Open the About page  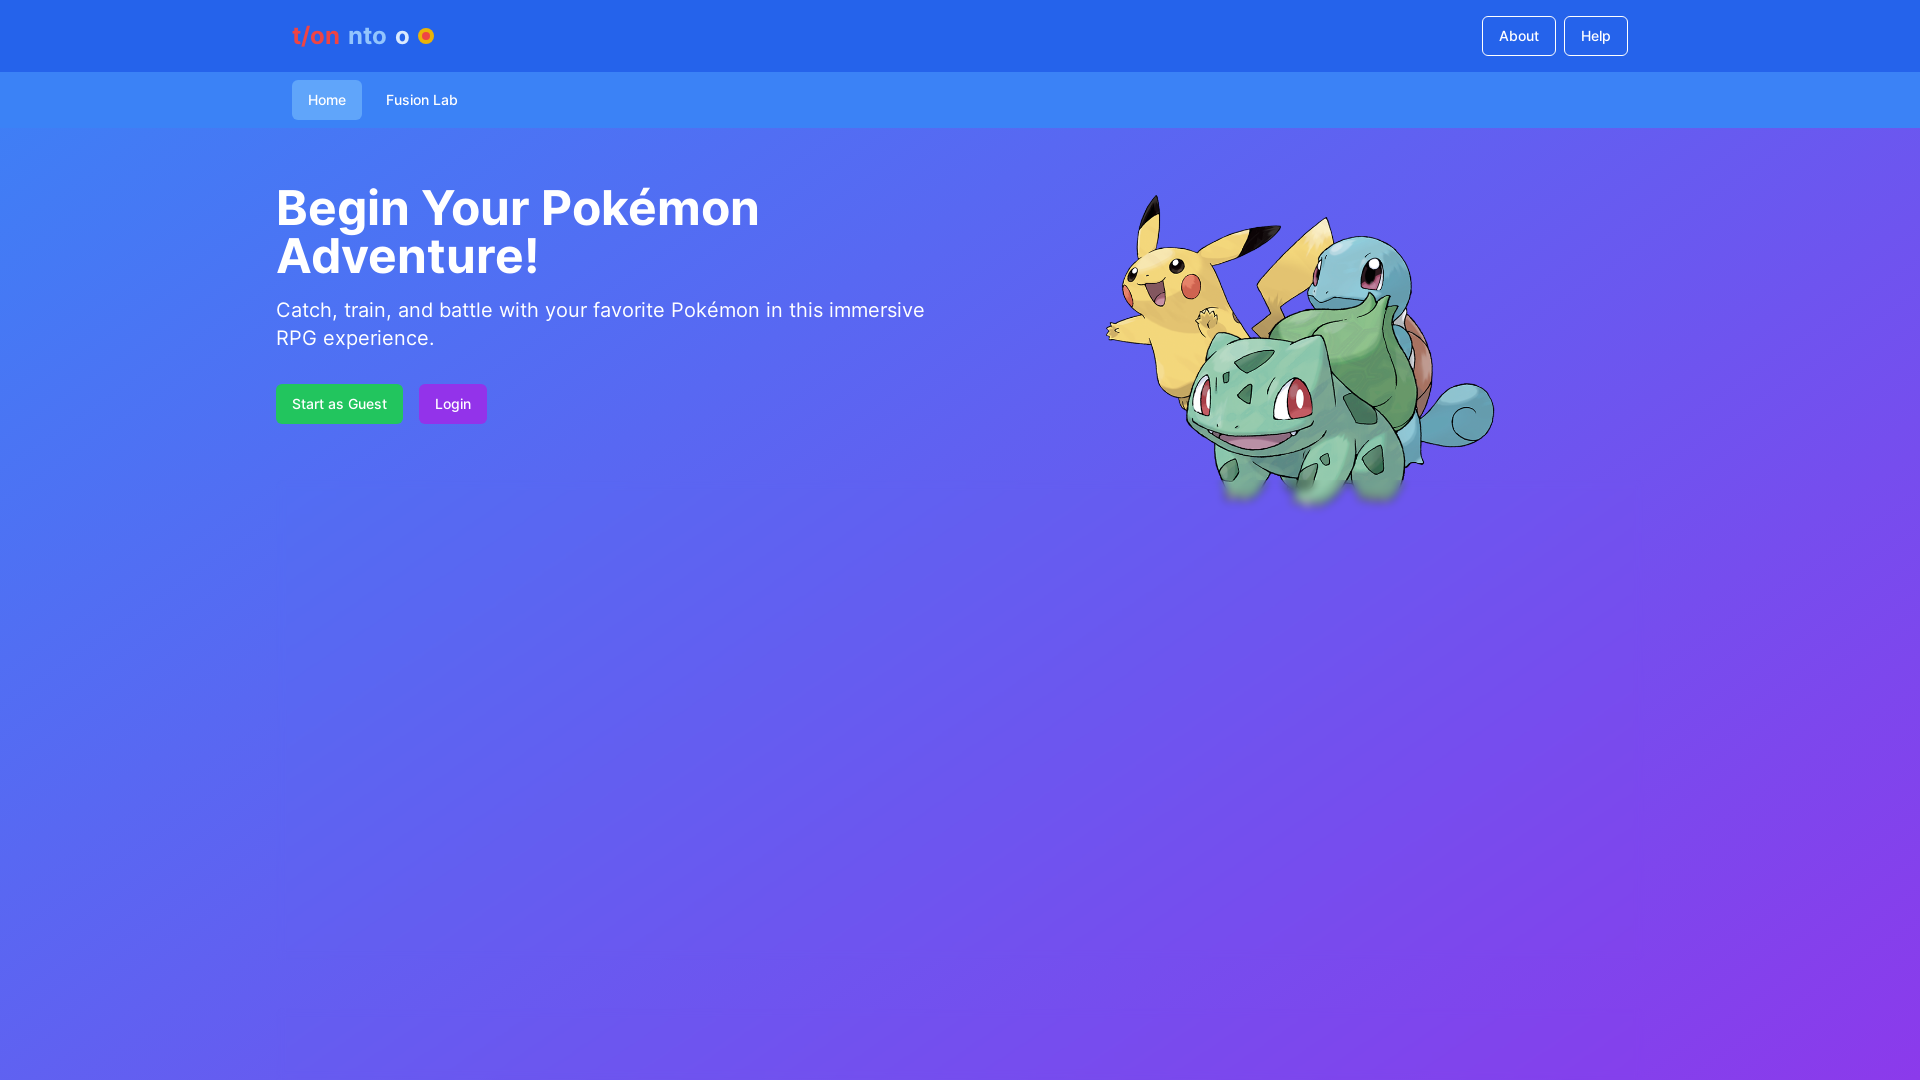click(x=1518, y=36)
